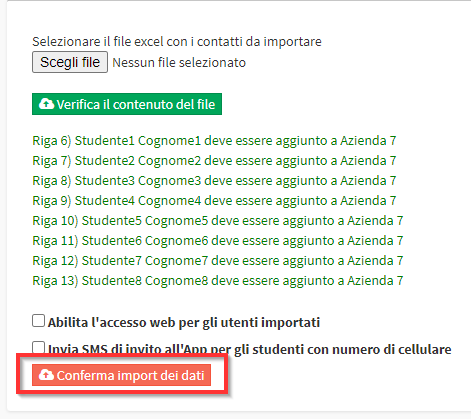
Task: Click the Selezionare il file excel instruction text
Action: coord(177,42)
